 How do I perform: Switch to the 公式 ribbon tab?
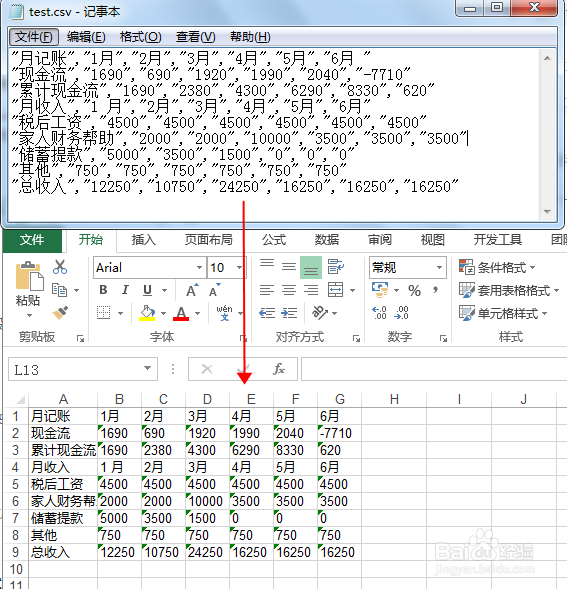274,240
